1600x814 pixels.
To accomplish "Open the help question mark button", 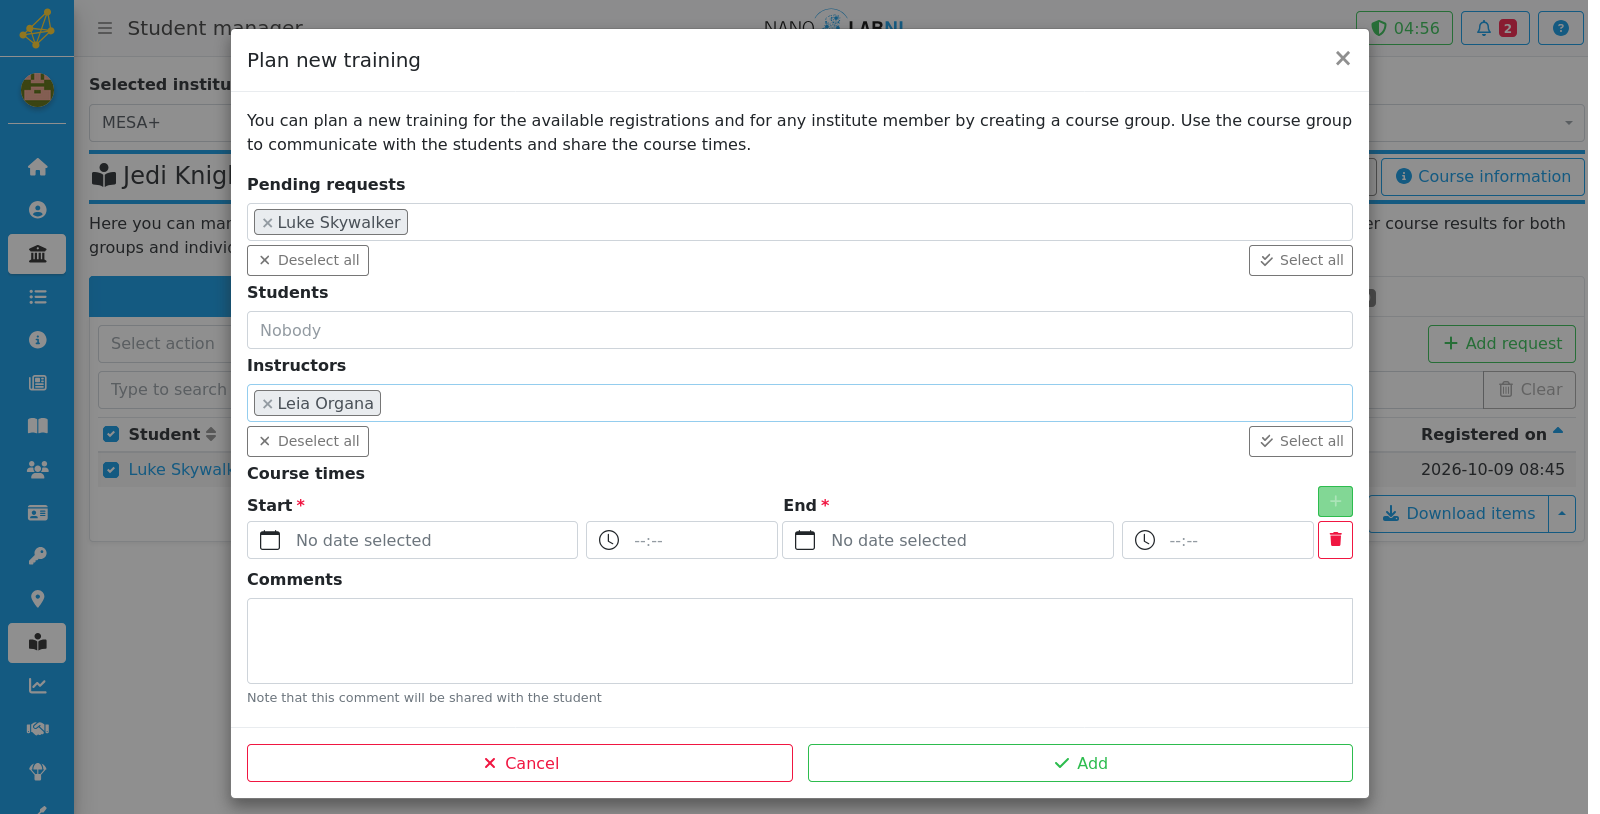I will coord(1560,28).
